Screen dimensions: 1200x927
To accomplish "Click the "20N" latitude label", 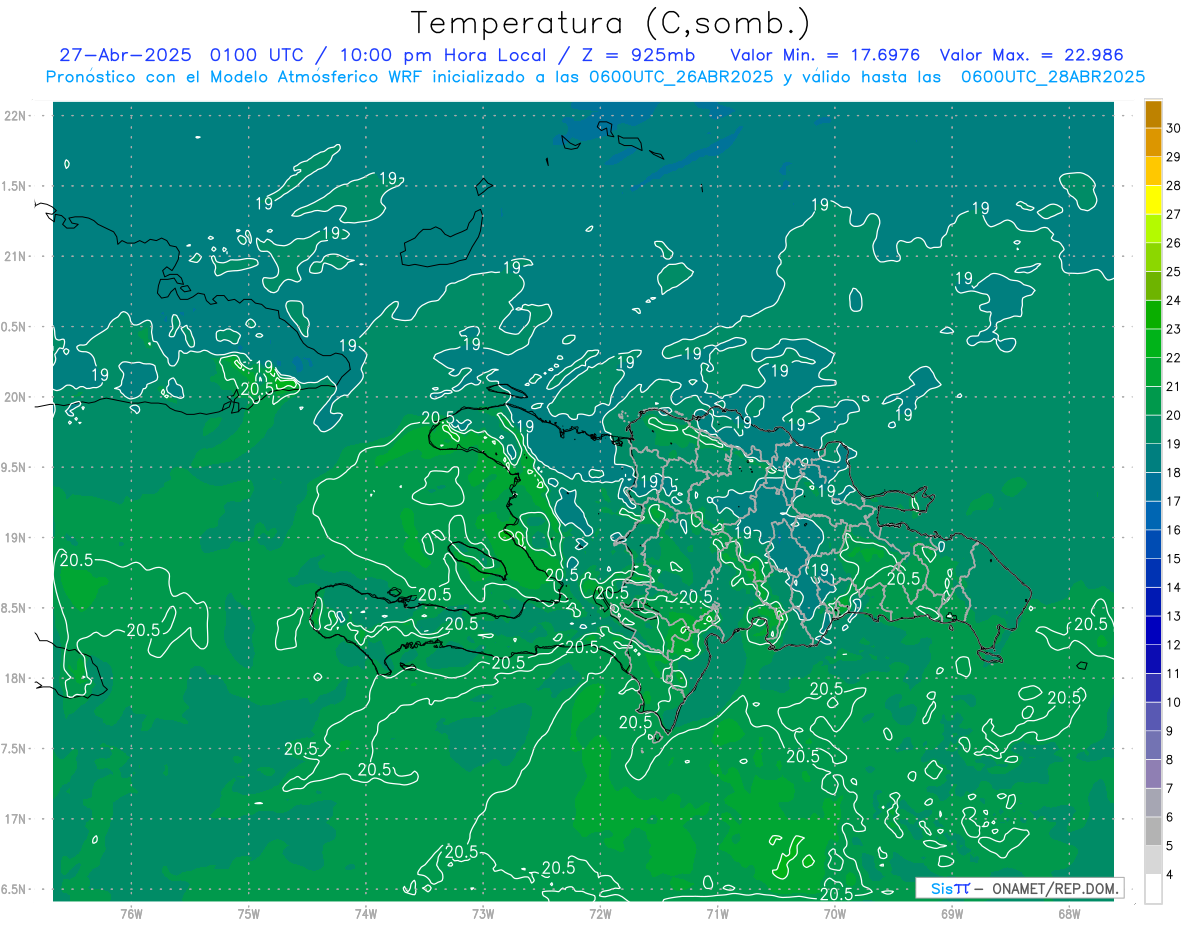I will (14, 397).
